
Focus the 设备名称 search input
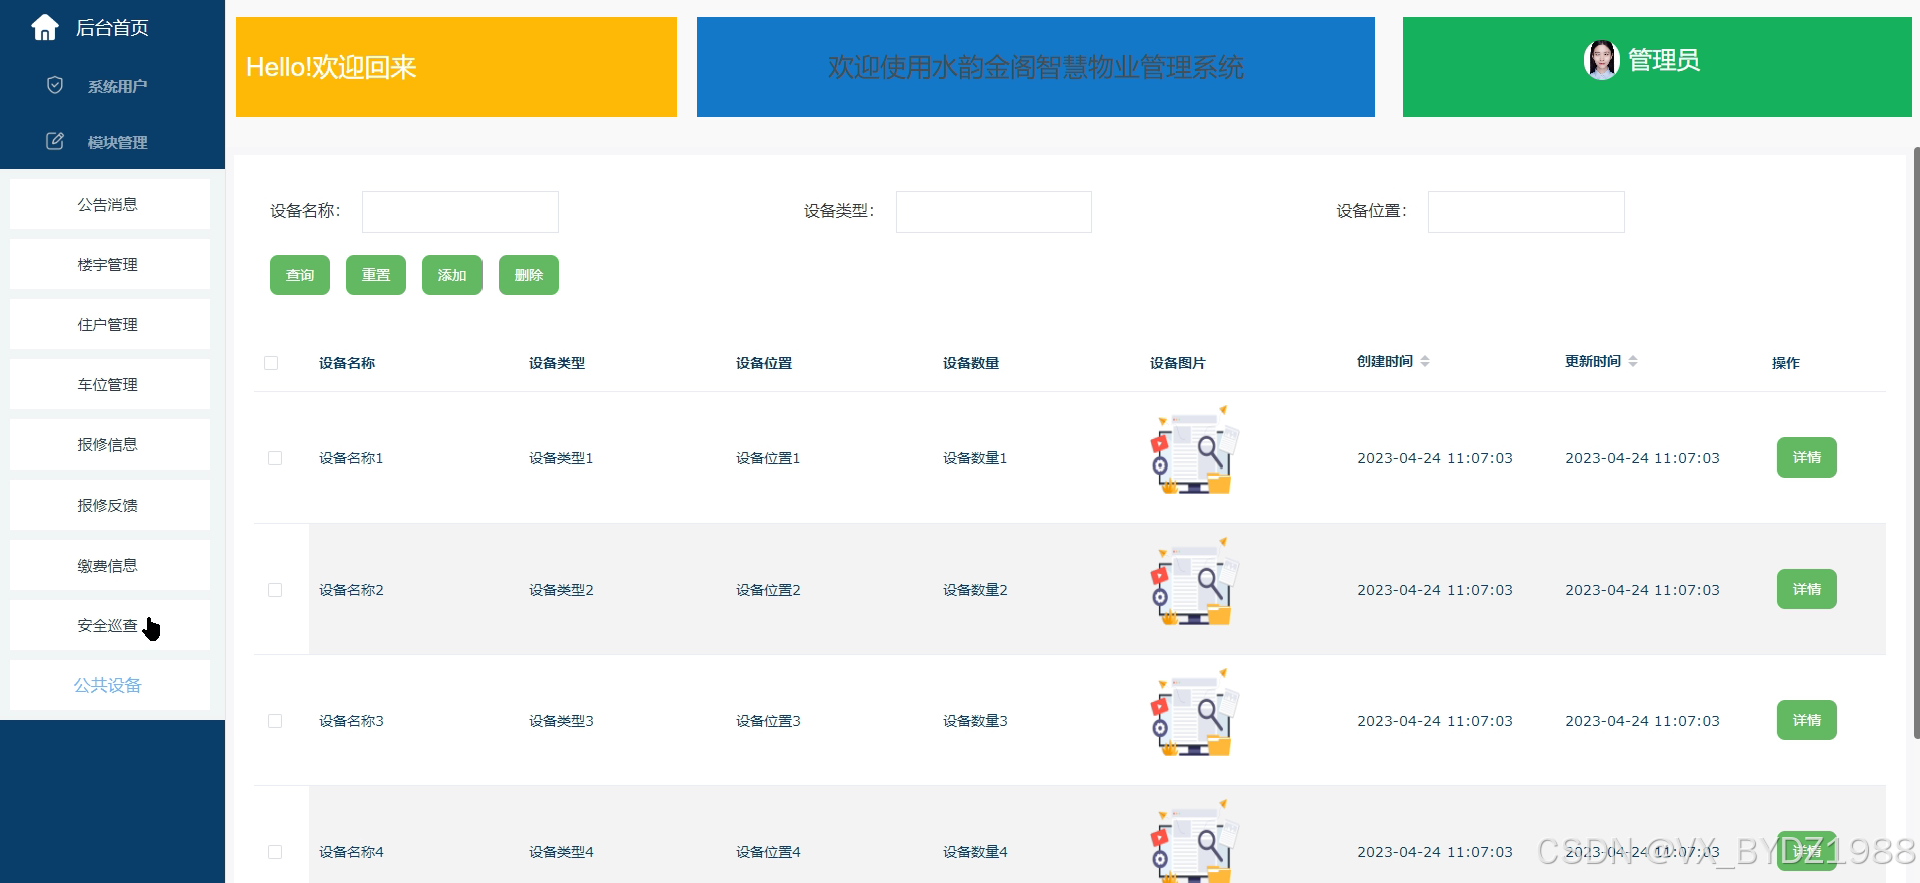point(460,212)
